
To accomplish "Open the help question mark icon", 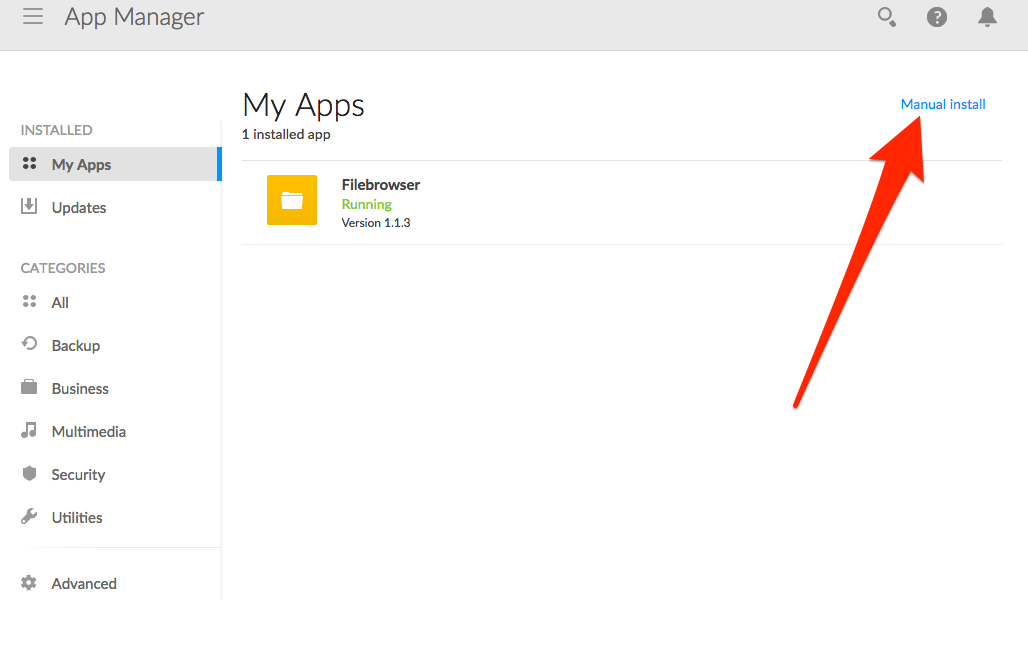I will (937, 17).
